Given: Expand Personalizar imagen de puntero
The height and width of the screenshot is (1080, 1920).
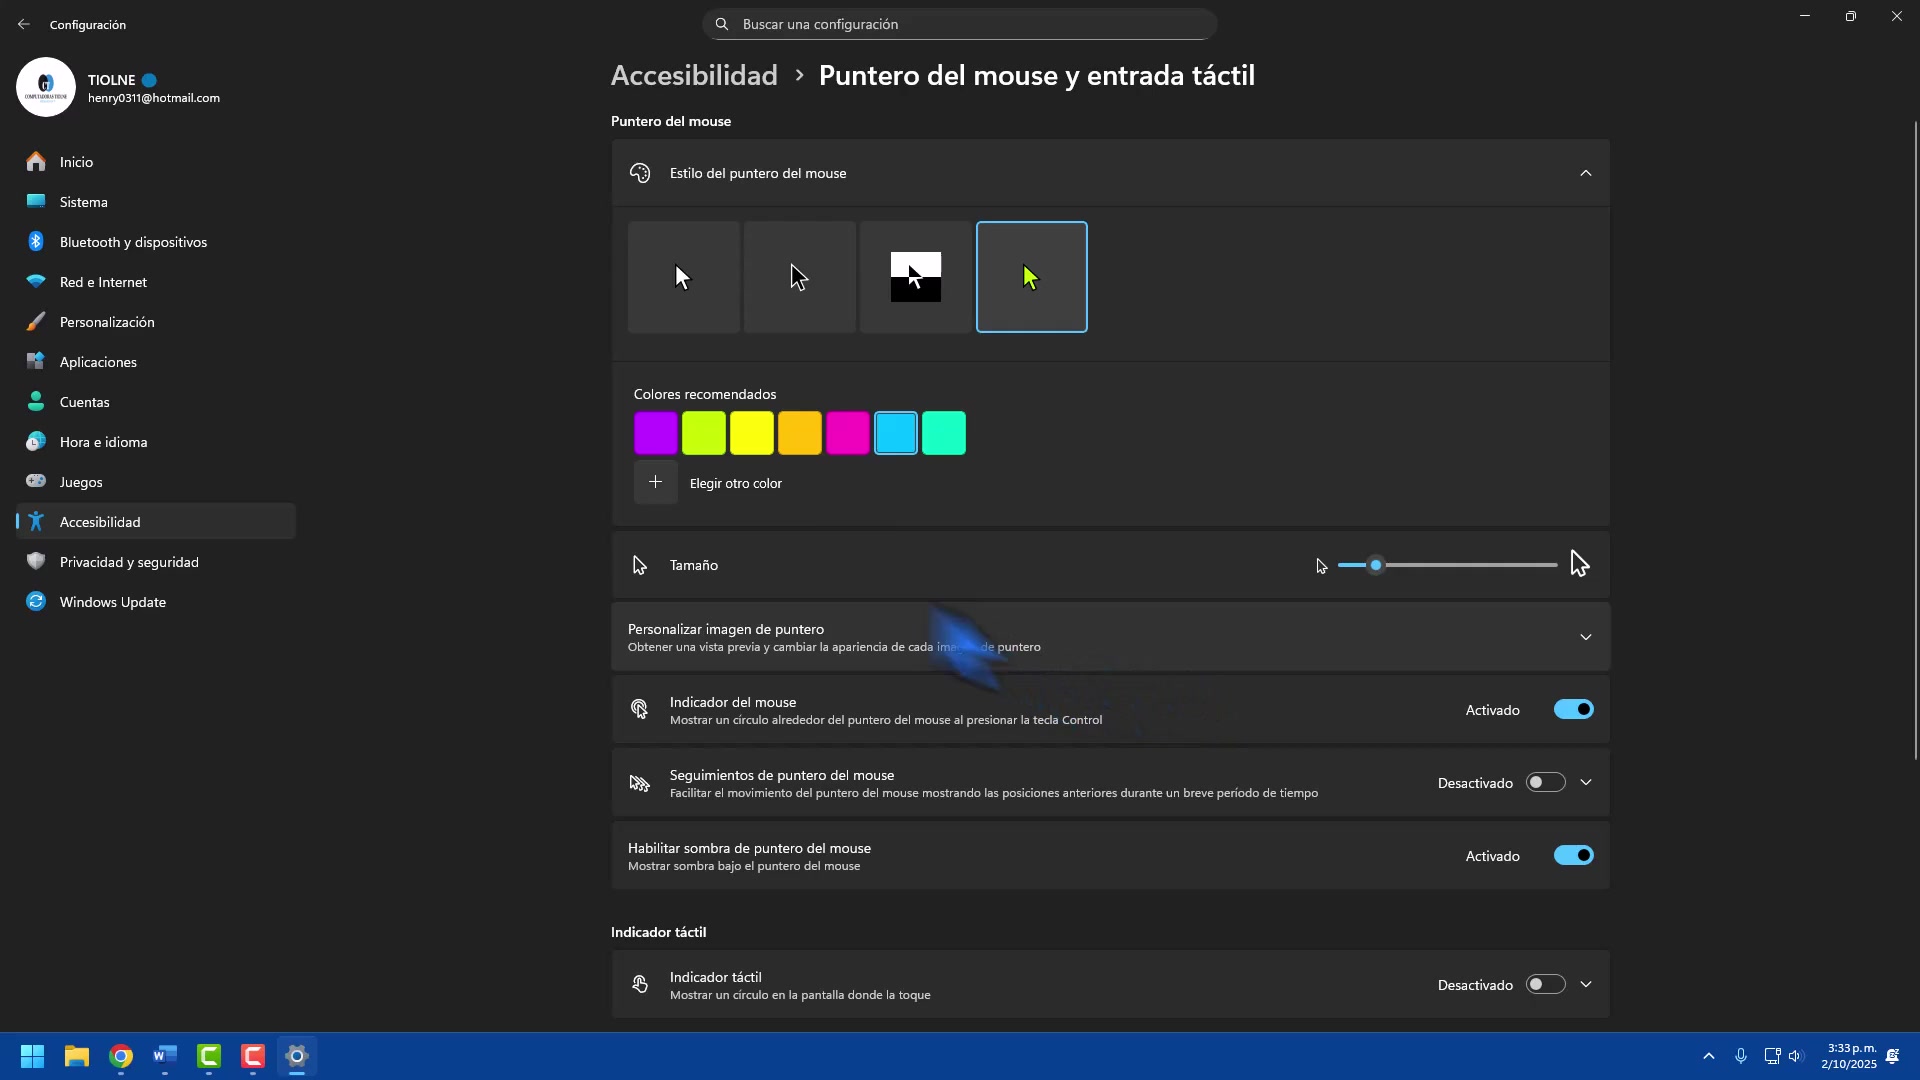Looking at the screenshot, I should pyautogui.click(x=1586, y=637).
